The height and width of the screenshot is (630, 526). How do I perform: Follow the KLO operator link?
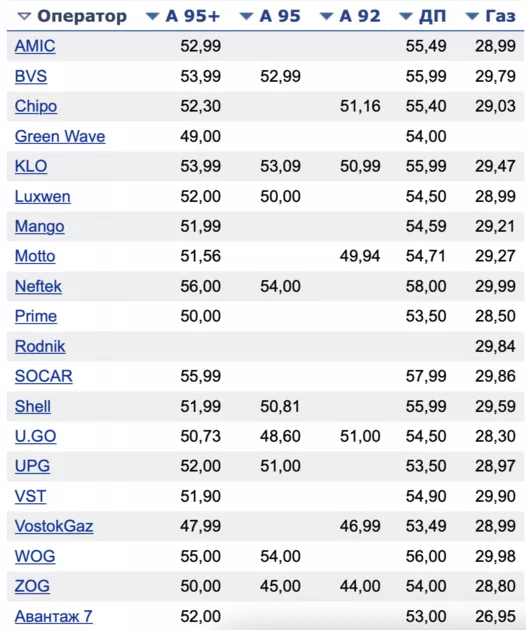(31, 166)
